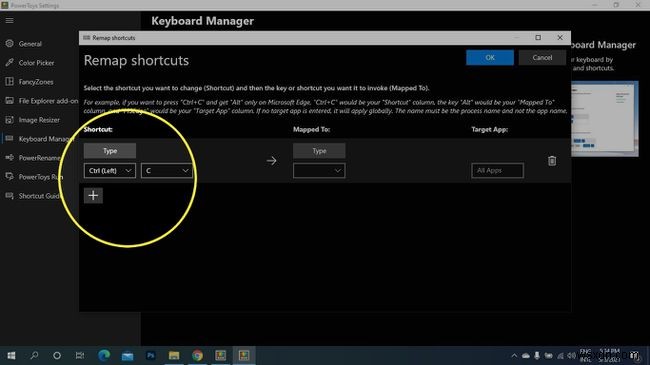The width and height of the screenshot is (650, 365).
Task: Click the Image Resizer icon
Action: point(10,119)
